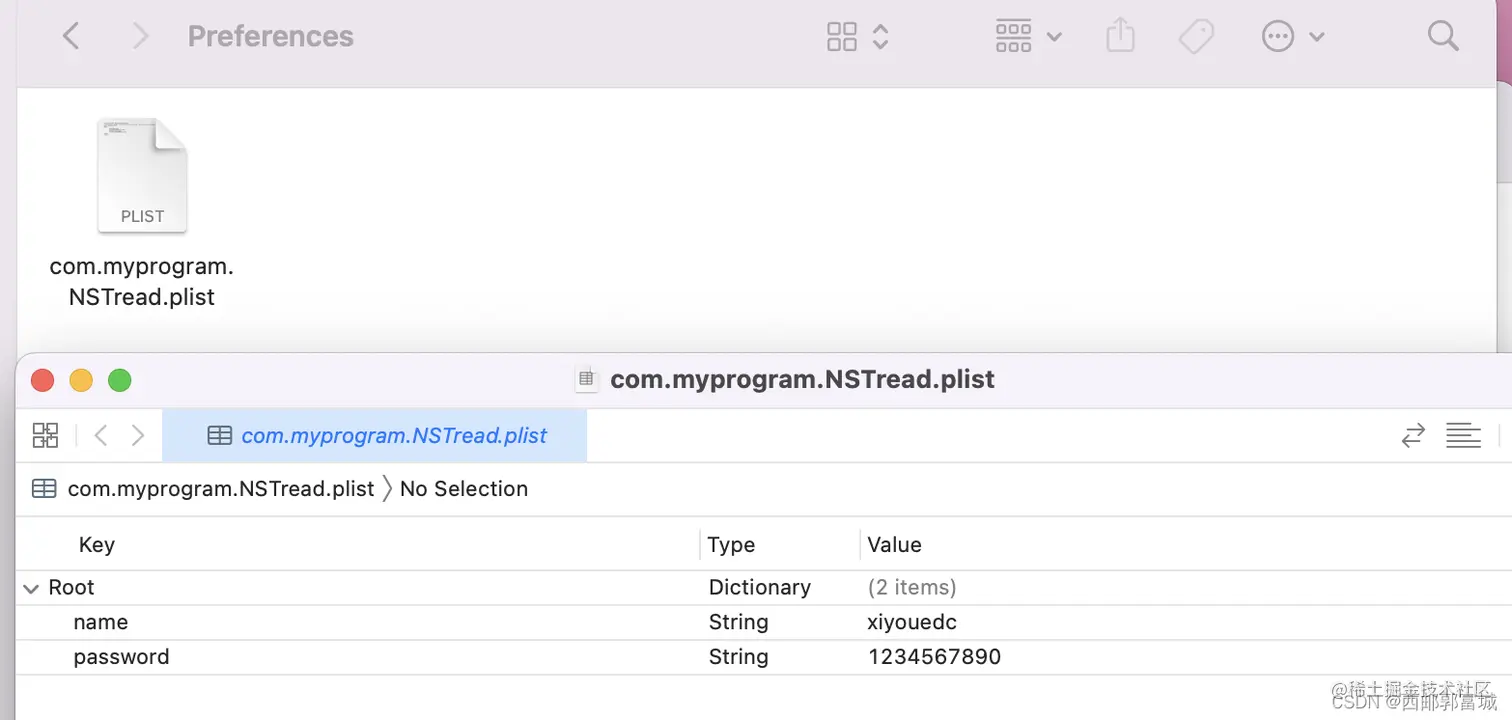Viewport: 1512px width, 720px height.
Task: Select the com.myprogram.NSTread.plist file icon
Action: tap(142, 176)
